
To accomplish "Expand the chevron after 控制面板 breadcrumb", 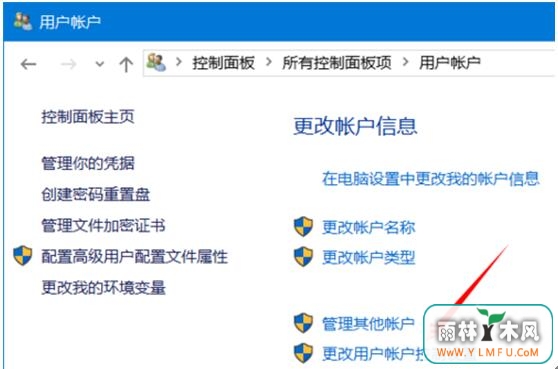I will (269, 62).
